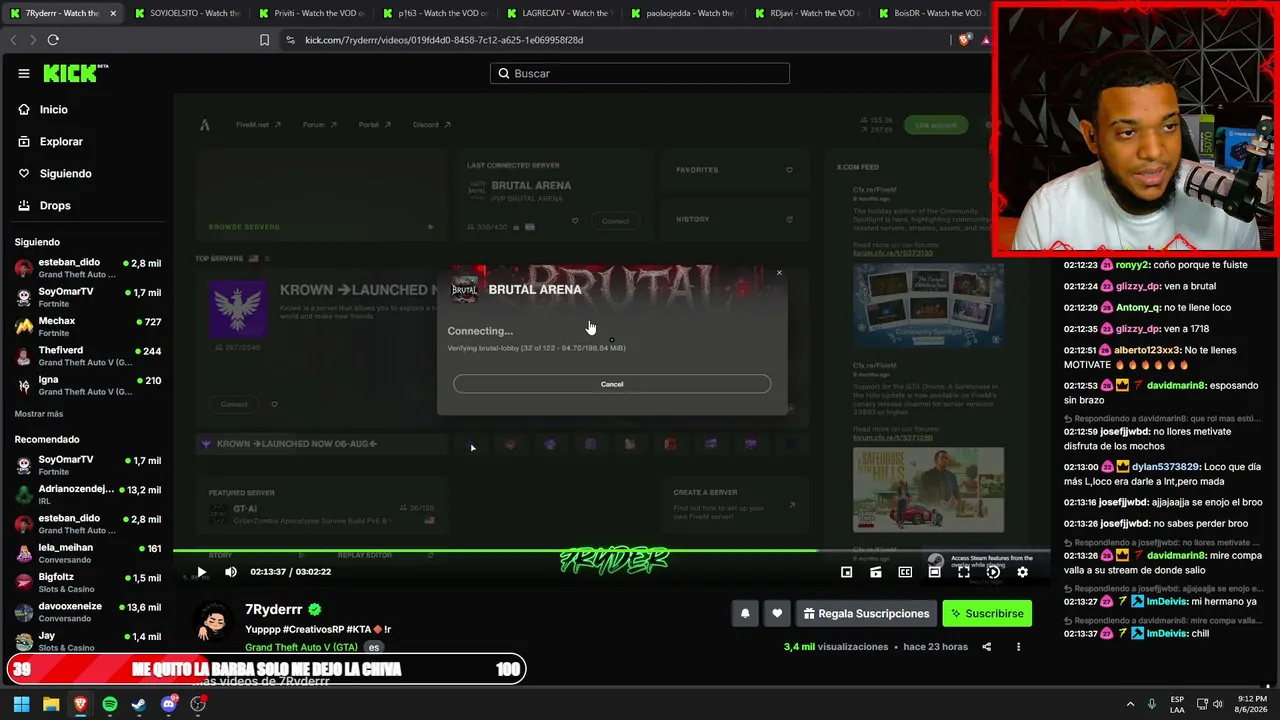Viewport: 1280px width, 720px height.
Task: Open video player settings gear
Action: 1022,572
